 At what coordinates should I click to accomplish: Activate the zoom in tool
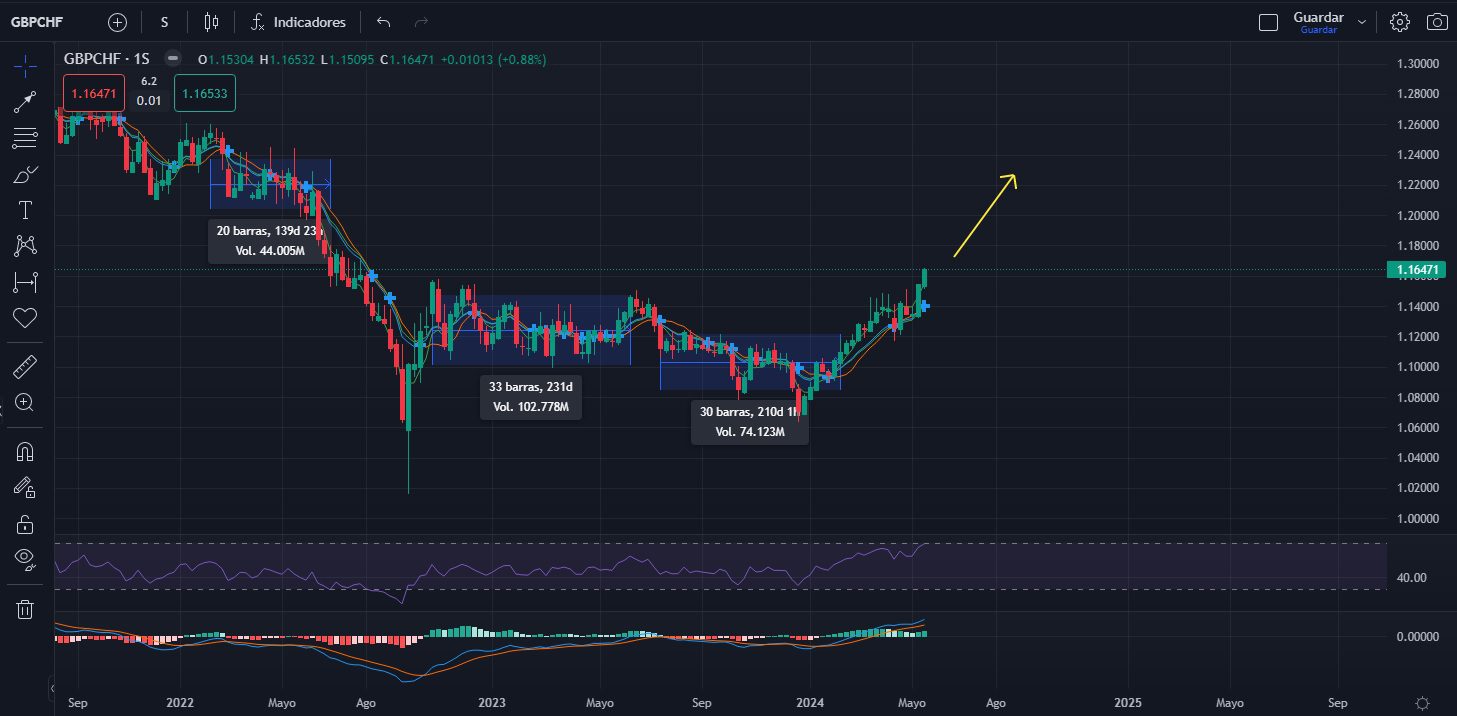click(x=25, y=402)
